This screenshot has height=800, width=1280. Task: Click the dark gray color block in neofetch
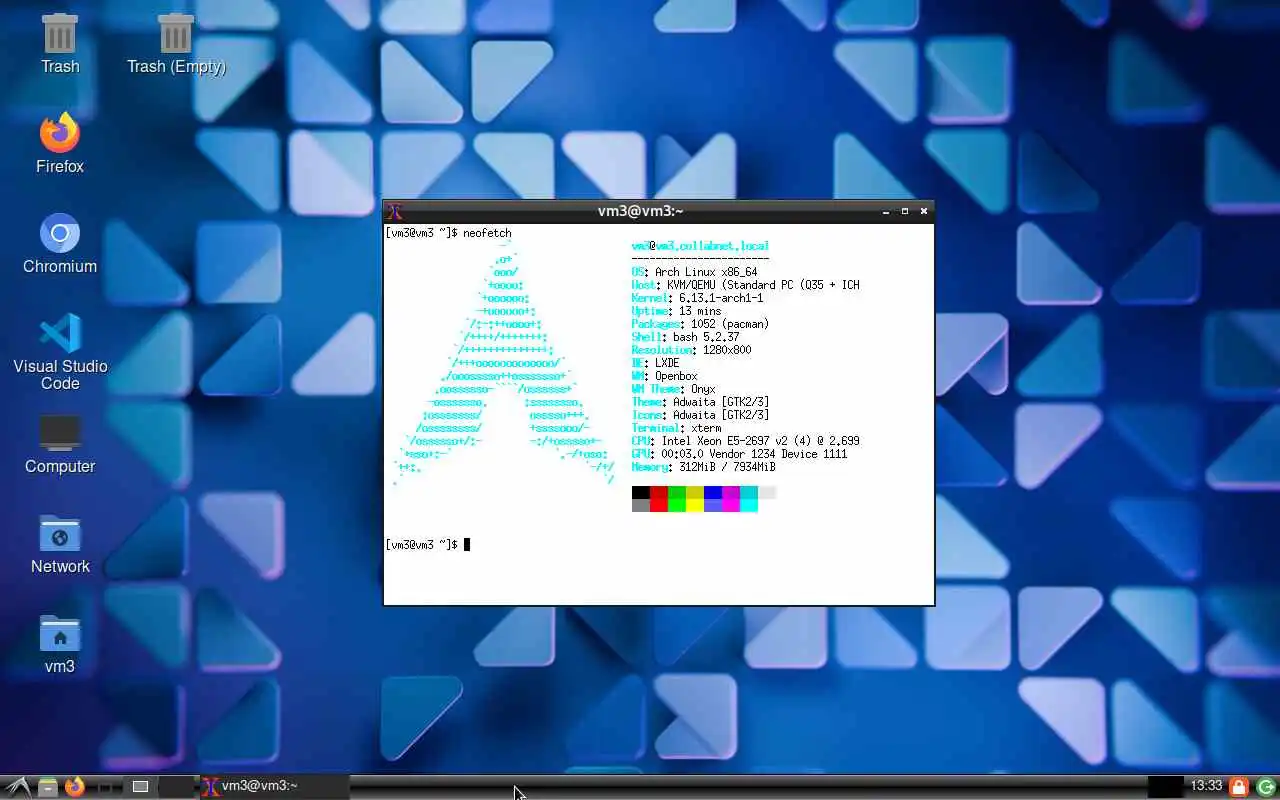coord(641,506)
